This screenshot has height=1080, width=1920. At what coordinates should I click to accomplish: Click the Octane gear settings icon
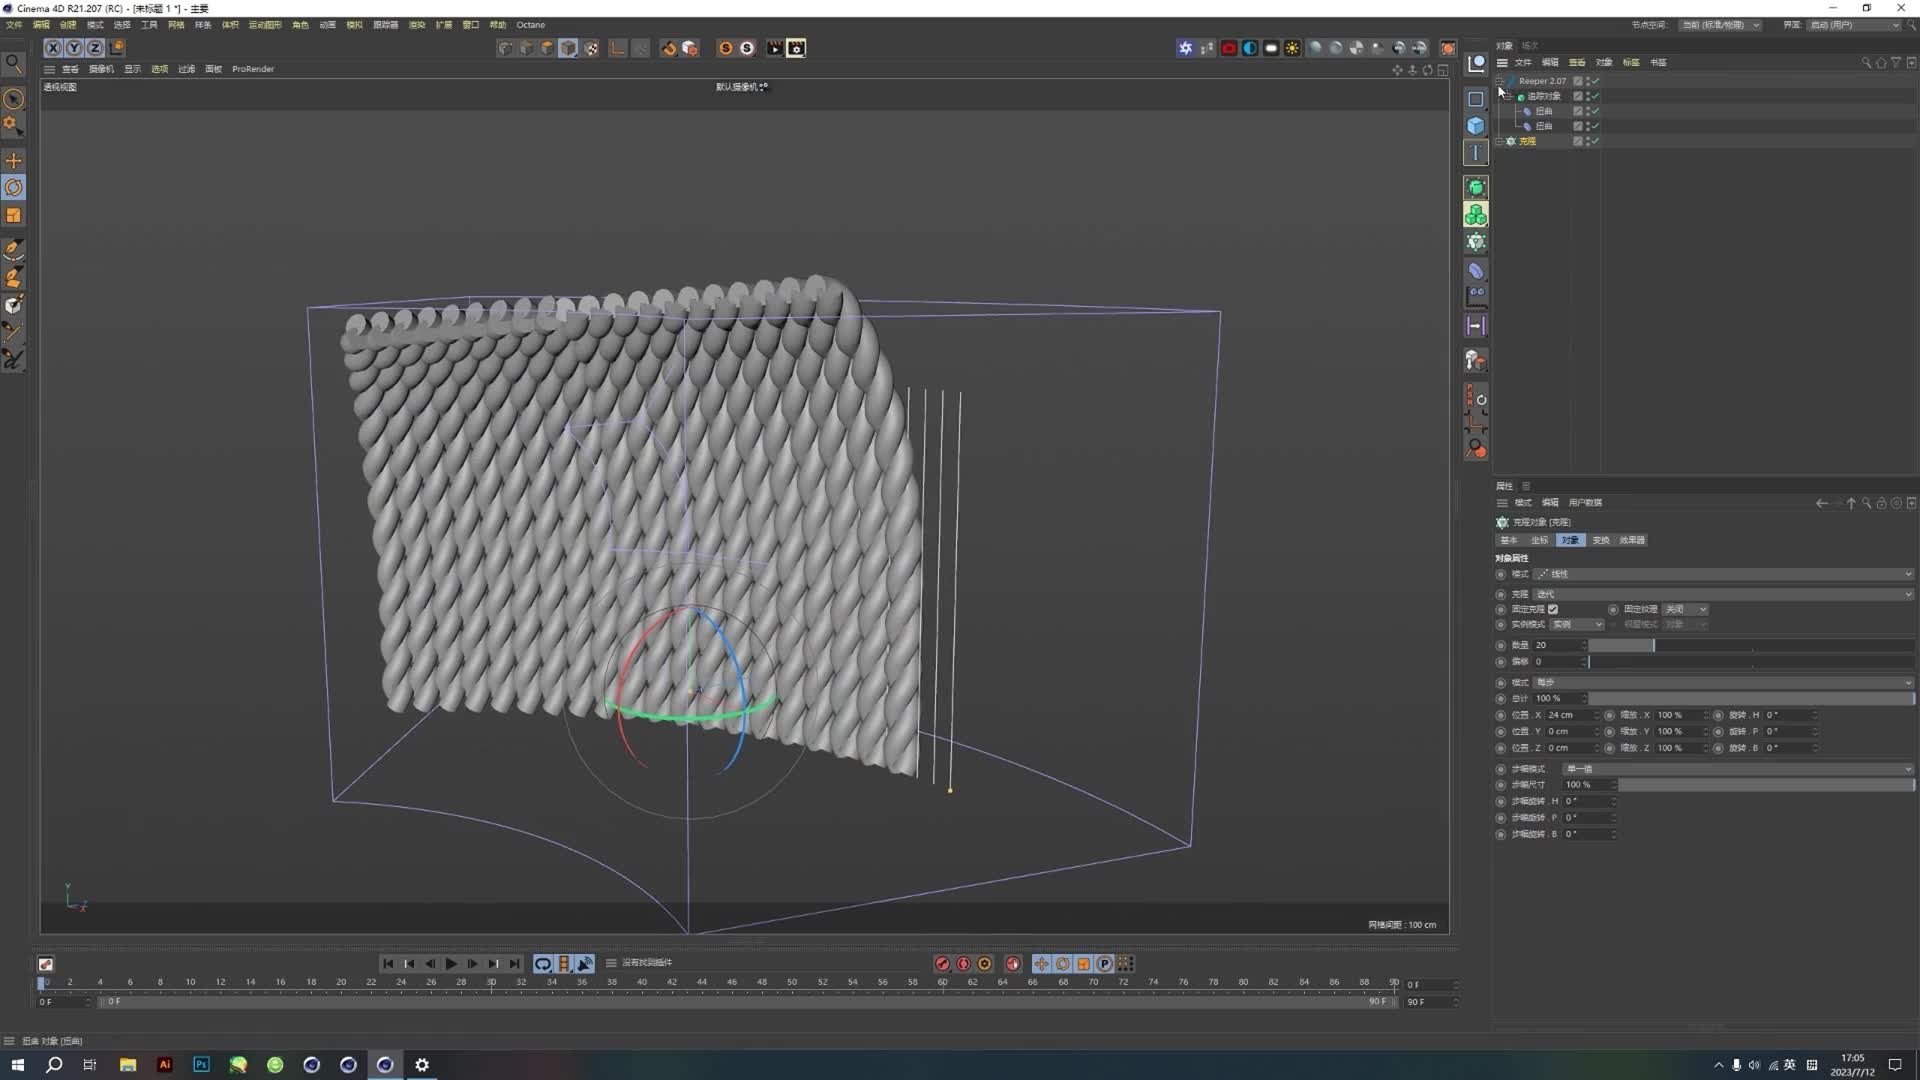click(x=1186, y=48)
